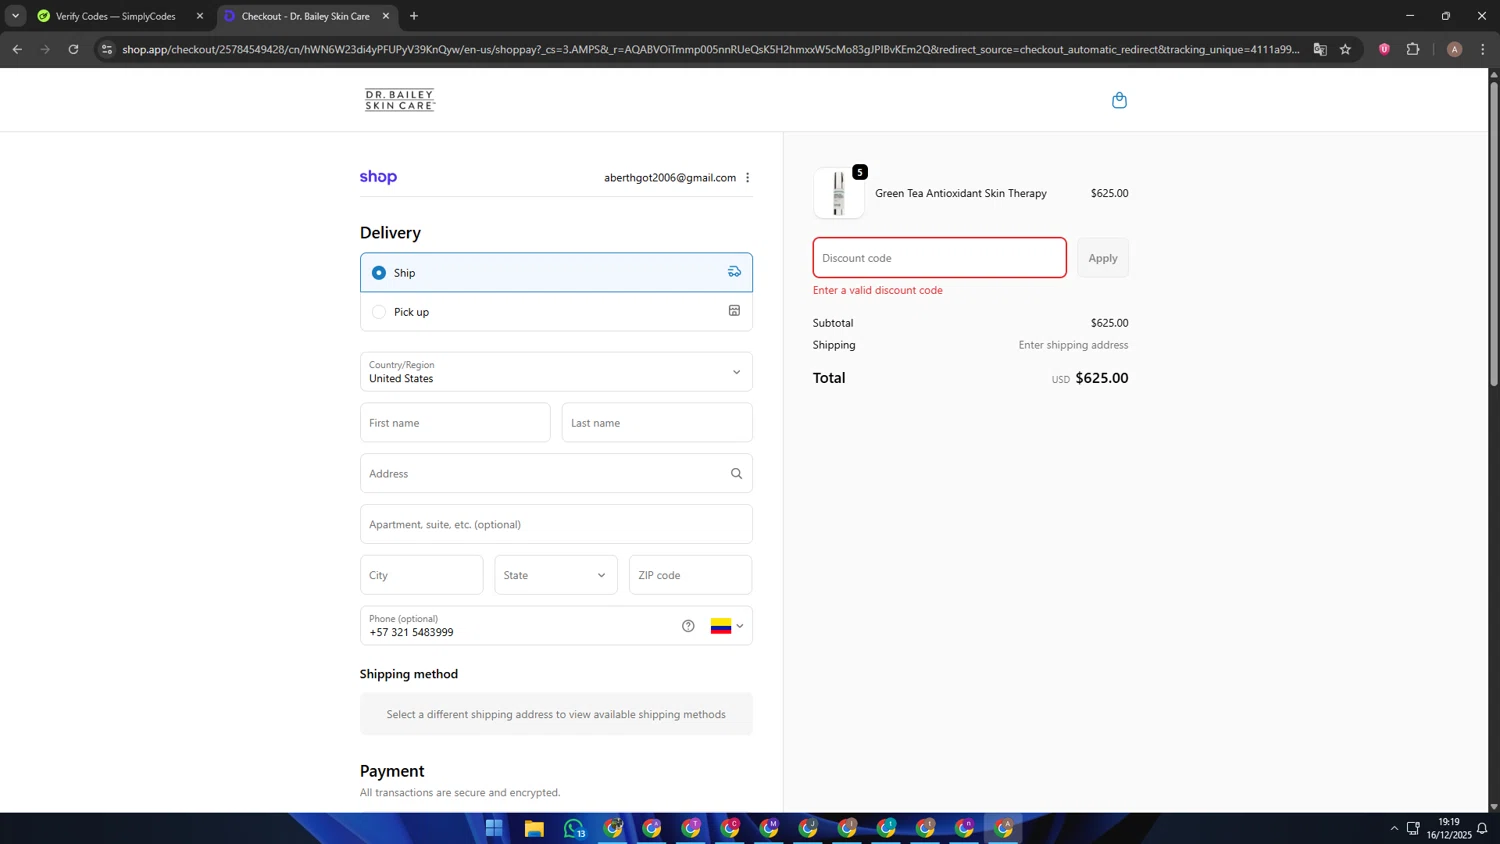This screenshot has height=844, width=1500.
Task: Switch to Verify Codes — SimplyCodes tab
Action: click(x=116, y=16)
